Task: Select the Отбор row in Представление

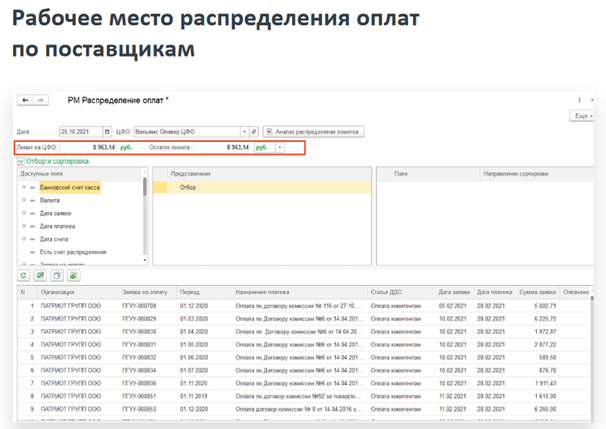Action: click(x=188, y=187)
